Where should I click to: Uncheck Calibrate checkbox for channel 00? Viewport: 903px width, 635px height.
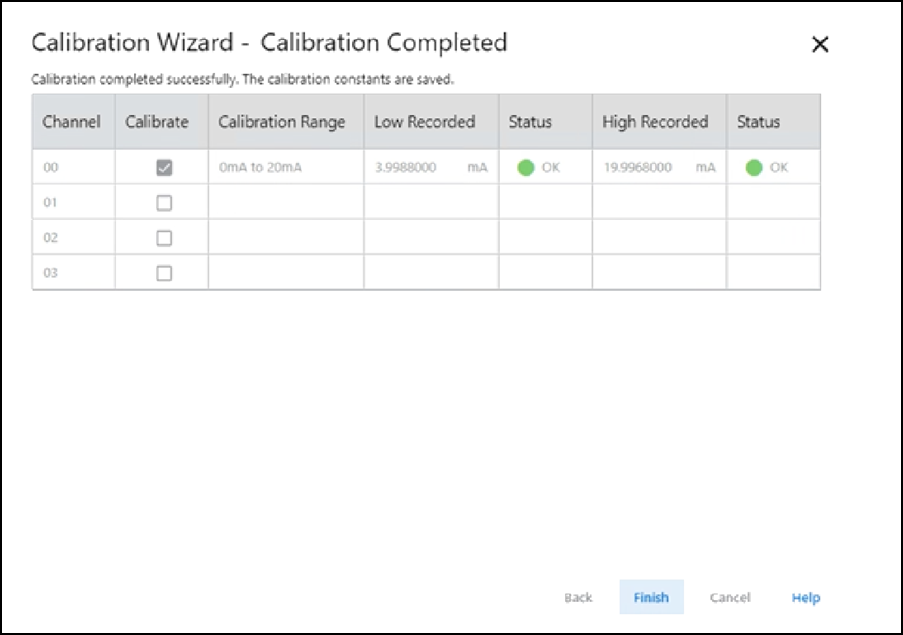pyautogui.click(x=164, y=168)
